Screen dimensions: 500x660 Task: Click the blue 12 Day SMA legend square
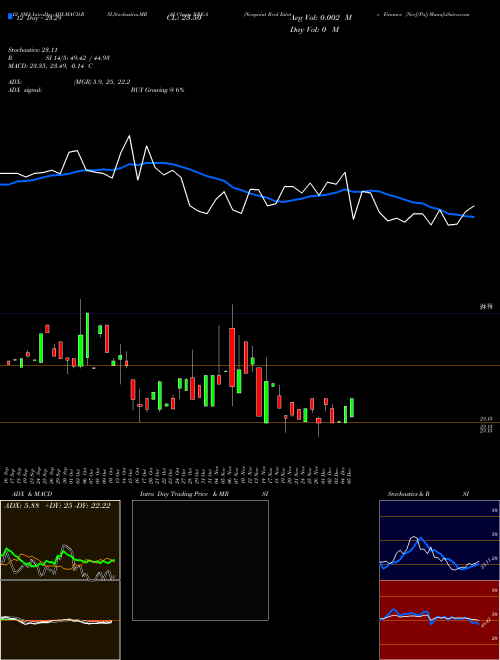point(10,16)
